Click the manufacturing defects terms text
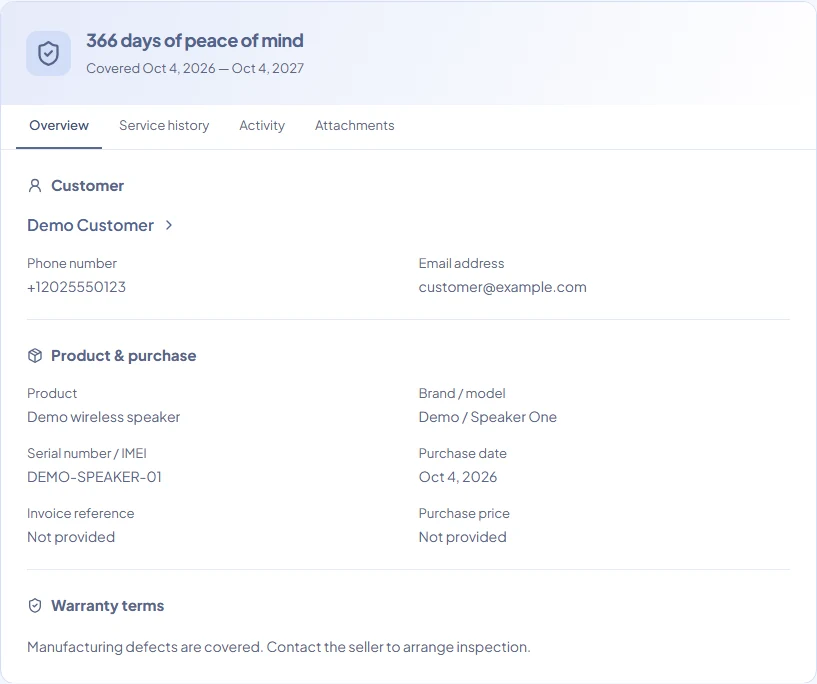The image size is (817, 684). [x=279, y=647]
